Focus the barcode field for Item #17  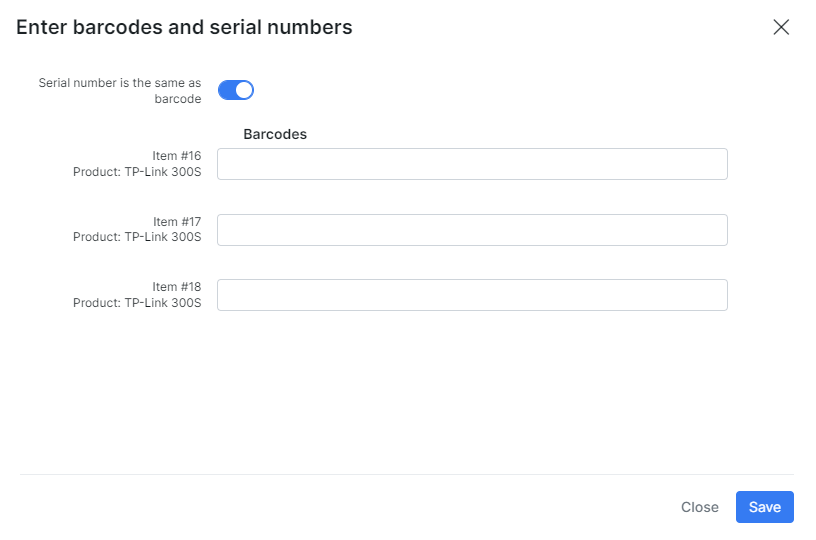[x=472, y=230]
